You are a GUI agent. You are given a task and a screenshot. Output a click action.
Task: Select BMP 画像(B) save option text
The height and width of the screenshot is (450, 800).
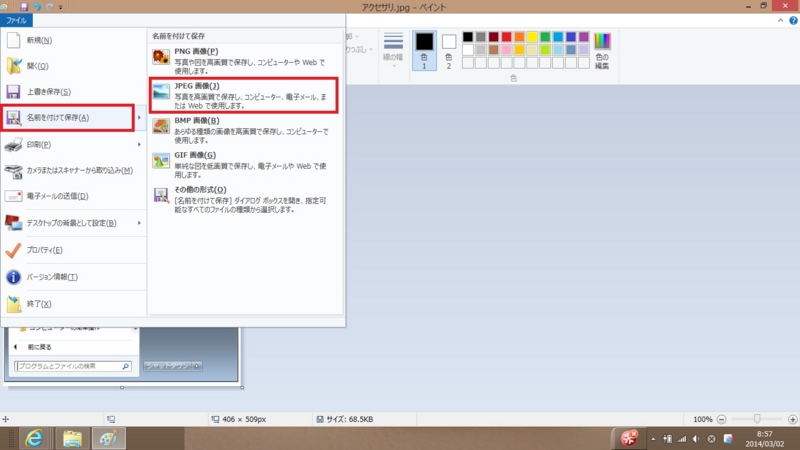point(197,121)
